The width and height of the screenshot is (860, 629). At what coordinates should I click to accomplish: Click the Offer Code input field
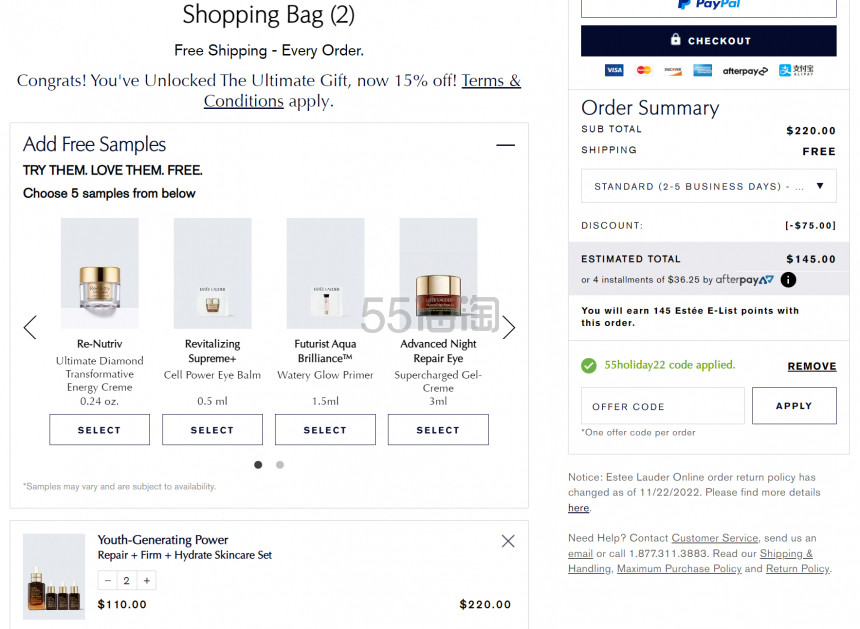point(663,406)
